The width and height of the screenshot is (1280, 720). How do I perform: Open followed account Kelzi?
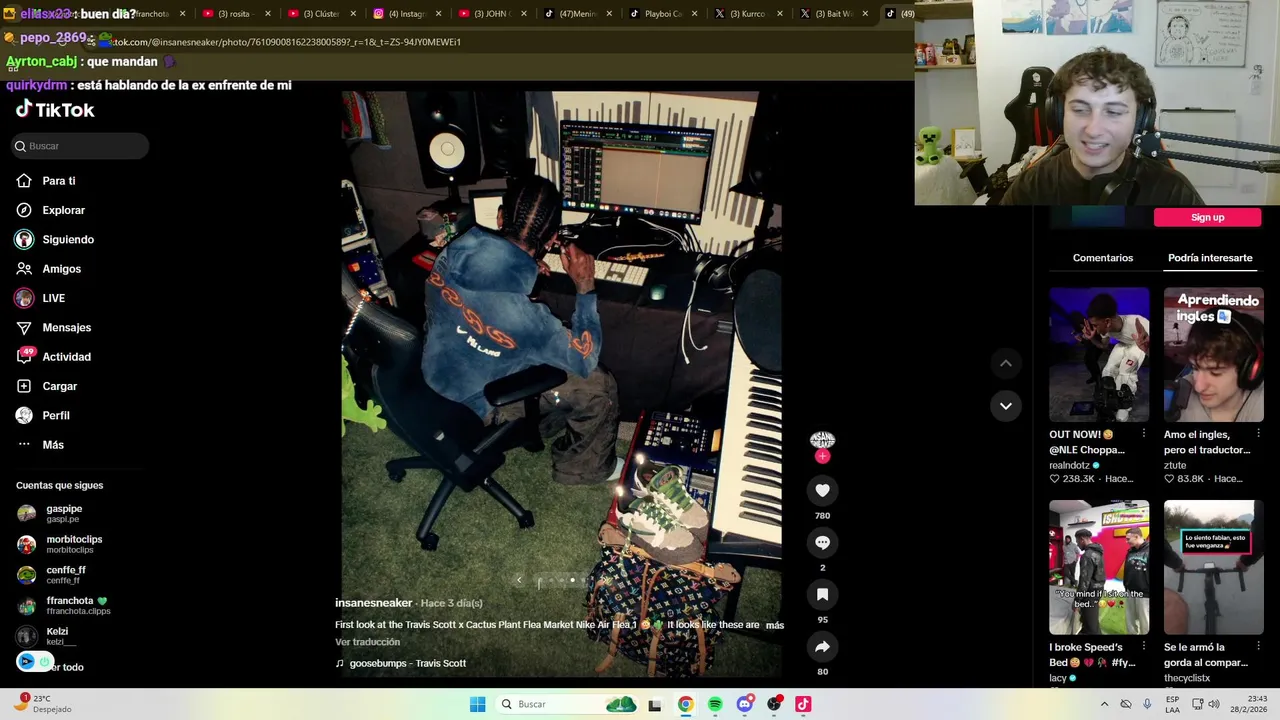click(55, 636)
